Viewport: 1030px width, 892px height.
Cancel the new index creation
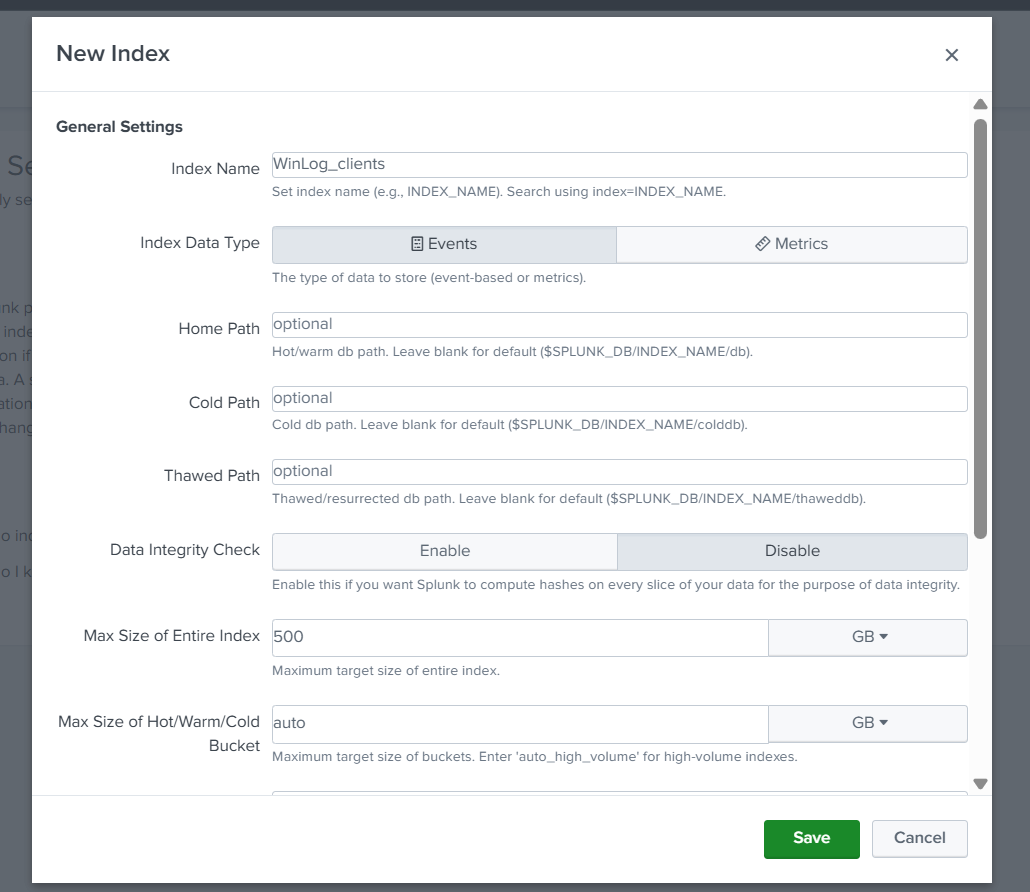coord(919,838)
